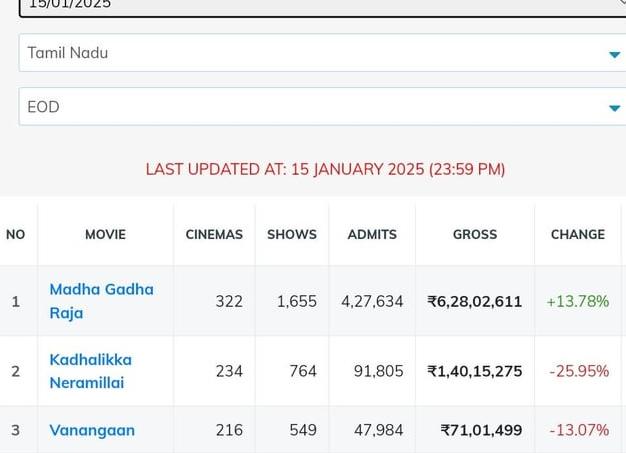Screen dimensions: 626x453
Task: Open the Tamil Nadu region dropdown
Action: [322, 53]
